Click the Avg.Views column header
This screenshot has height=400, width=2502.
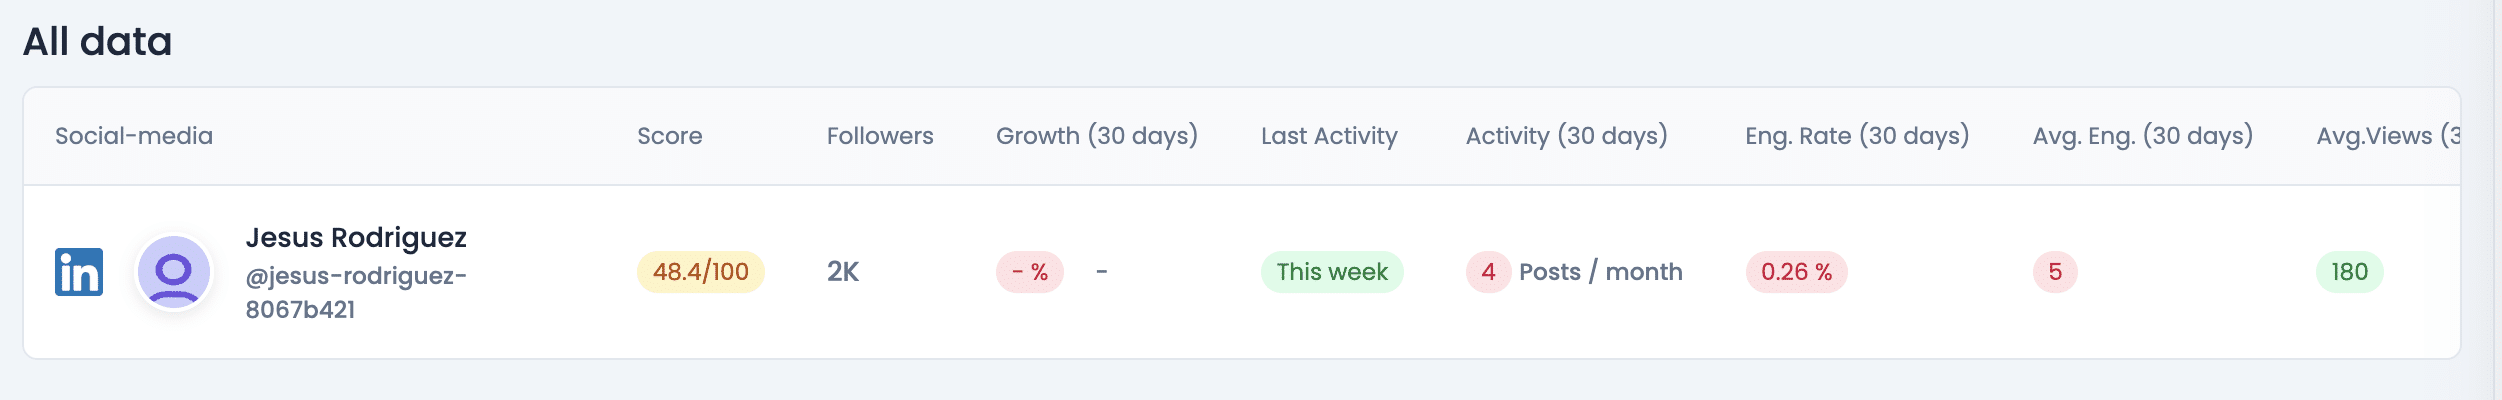[x=2385, y=136]
